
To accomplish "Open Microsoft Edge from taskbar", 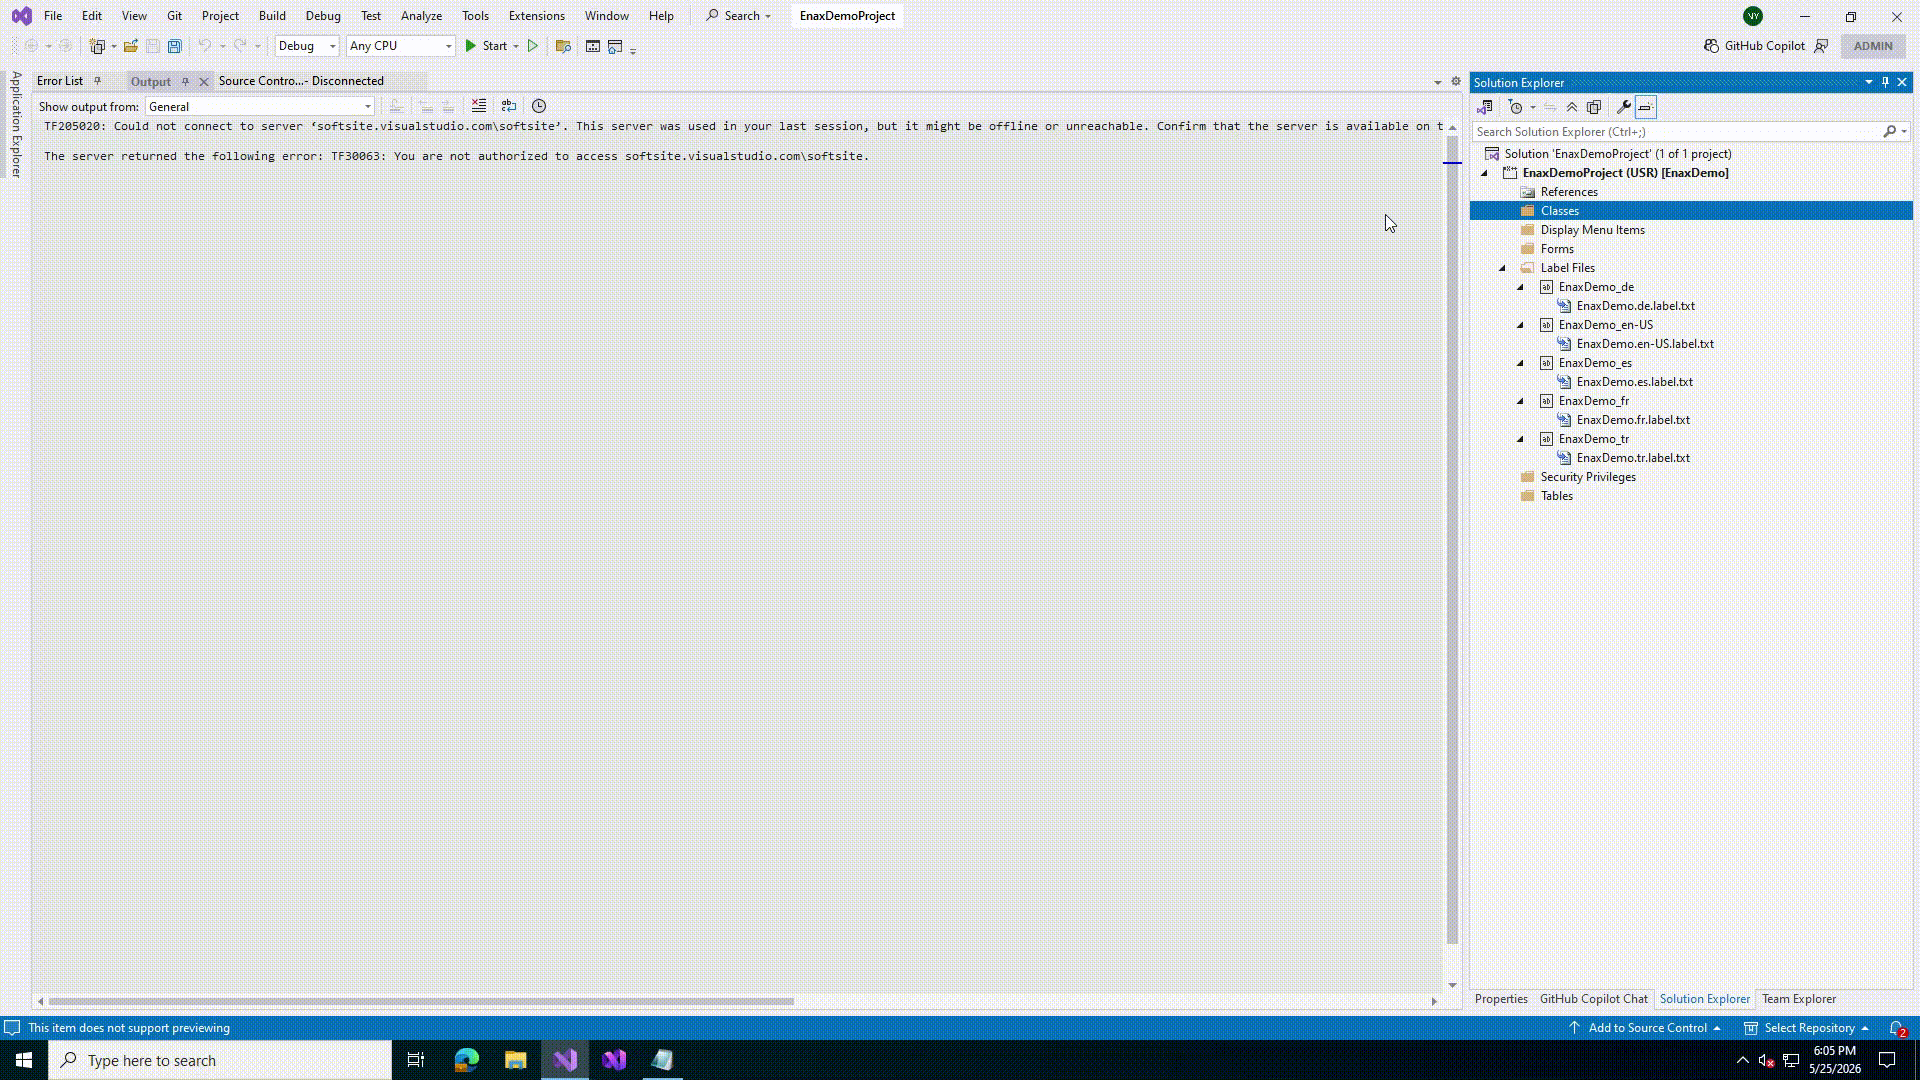I will pyautogui.click(x=467, y=1060).
